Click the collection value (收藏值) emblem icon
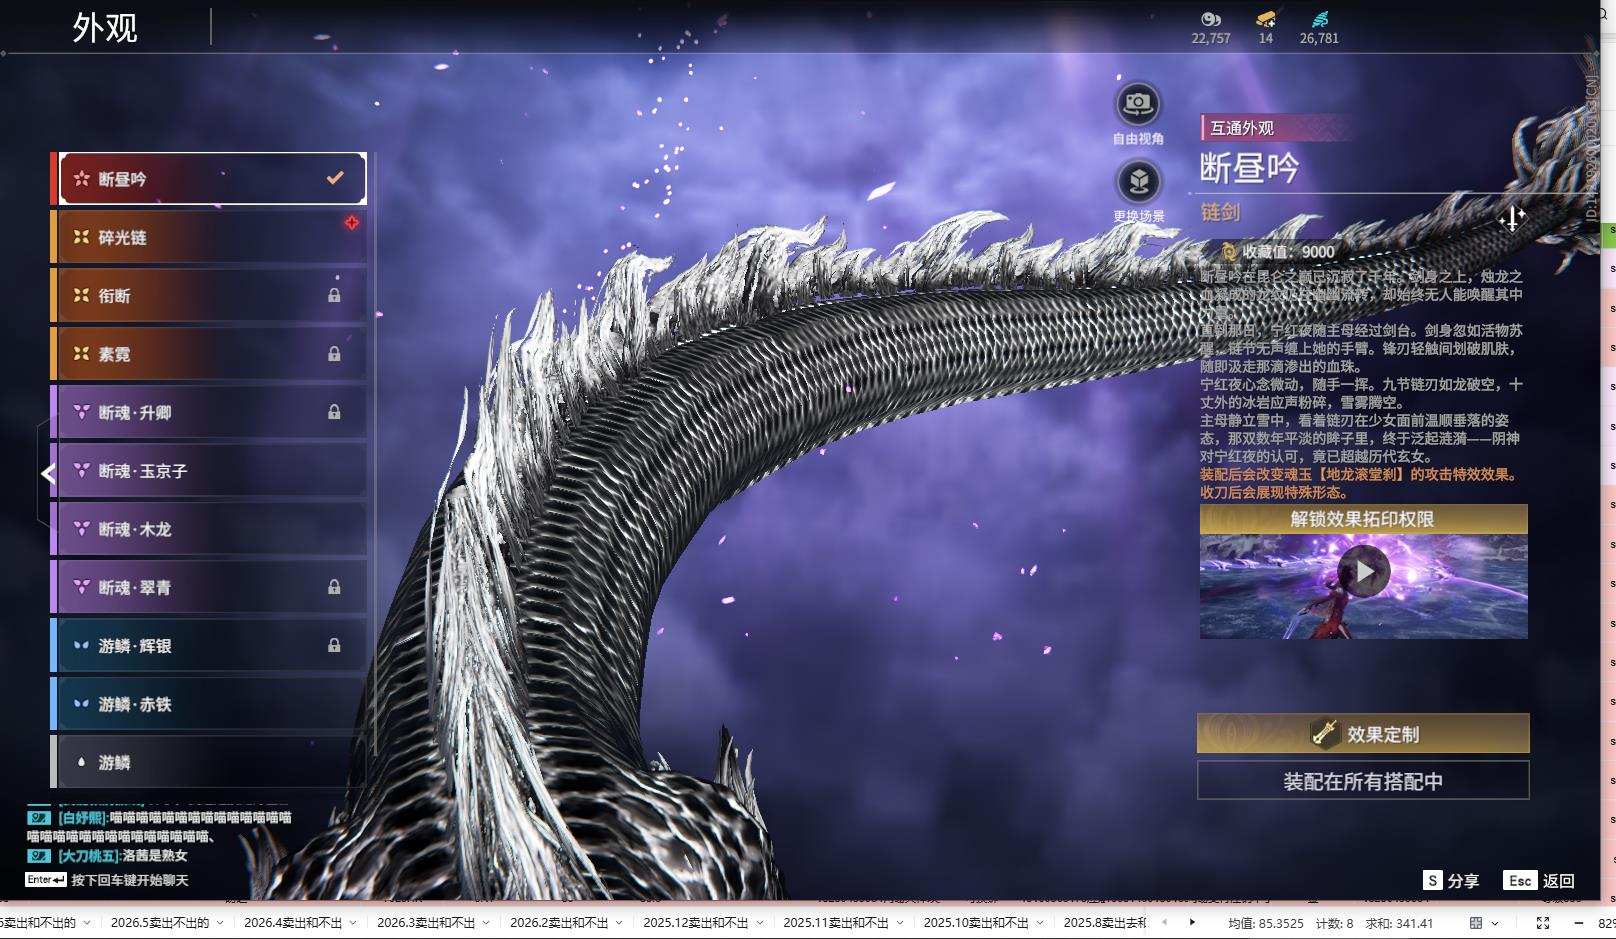The image size is (1616, 939). [1229, 252]
